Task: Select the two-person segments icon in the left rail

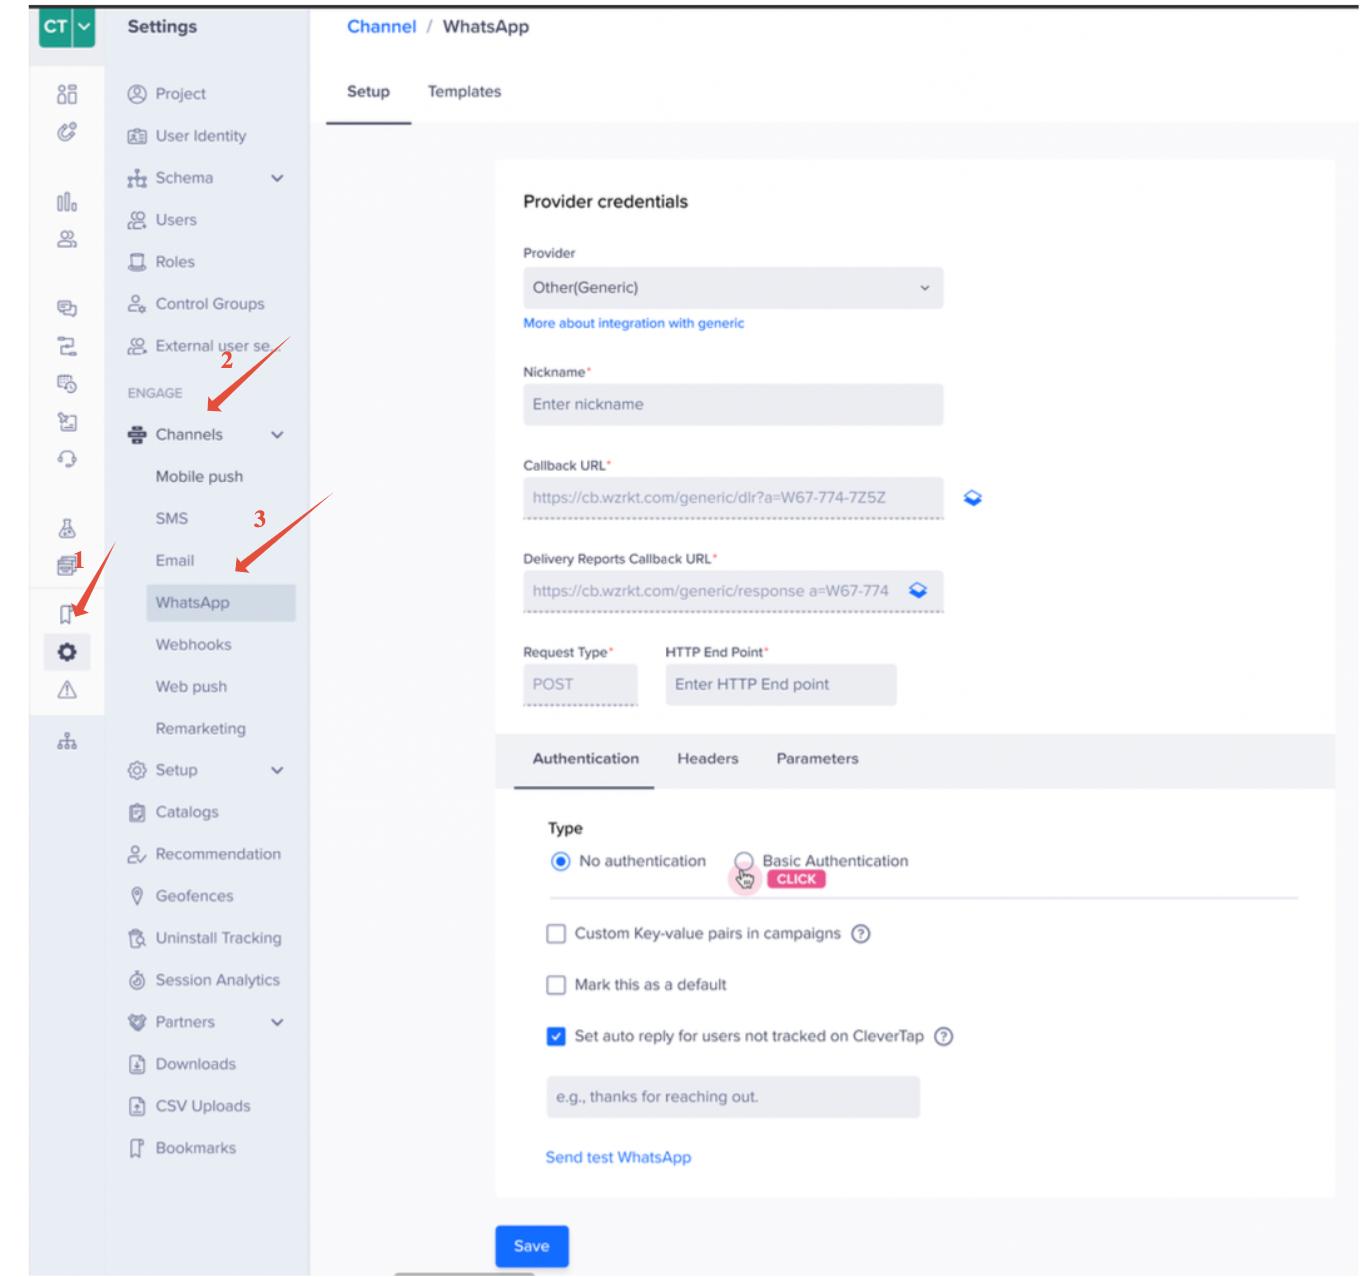Action: coord(67,239)
